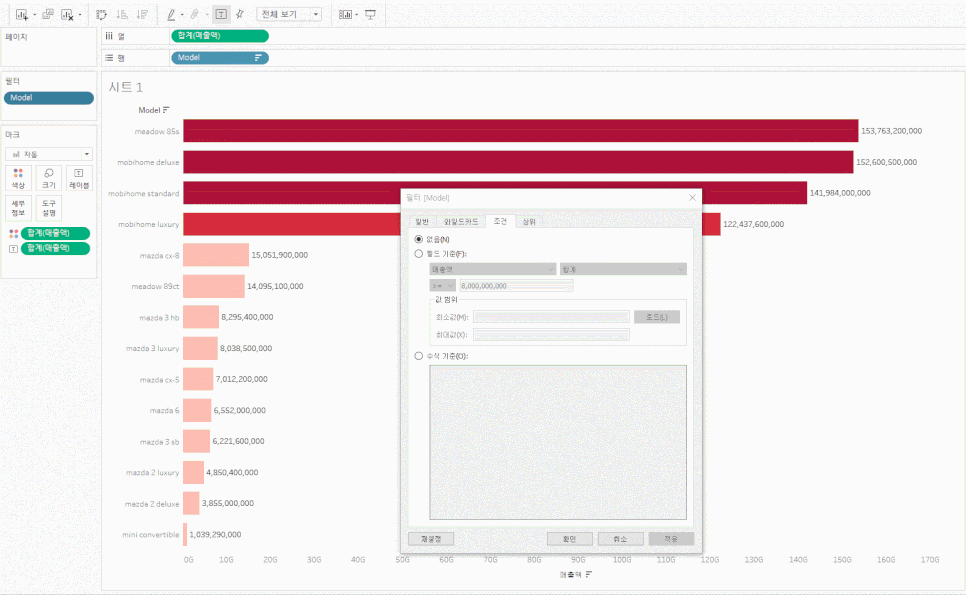Click the Group Members paperclip icon

(x=195, y=14)
